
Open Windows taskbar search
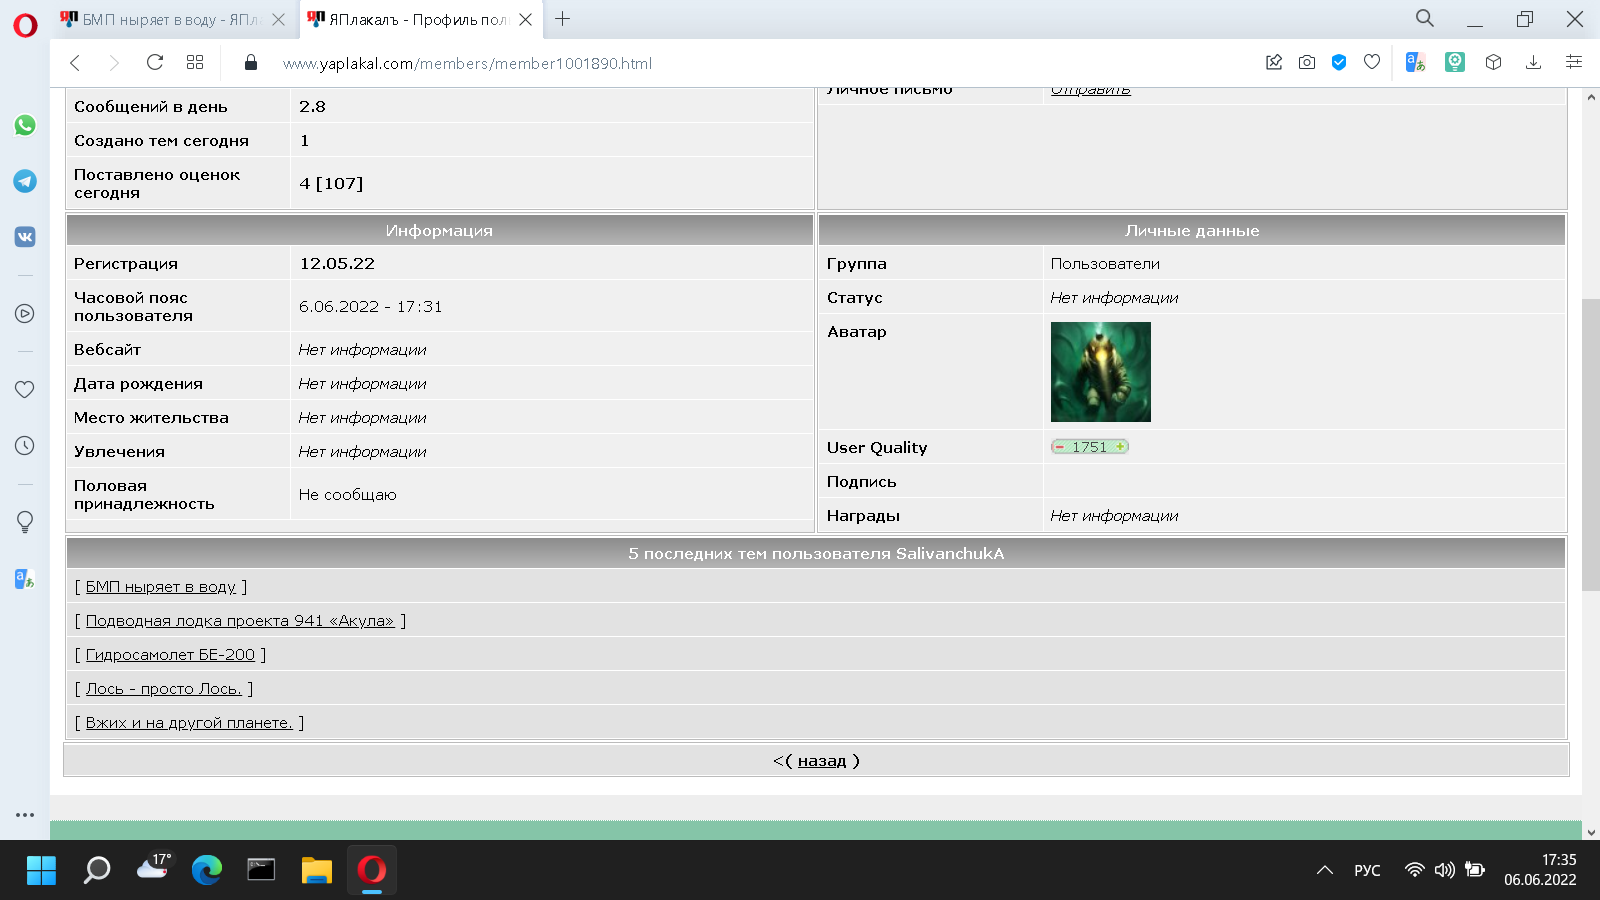[97, 870]
